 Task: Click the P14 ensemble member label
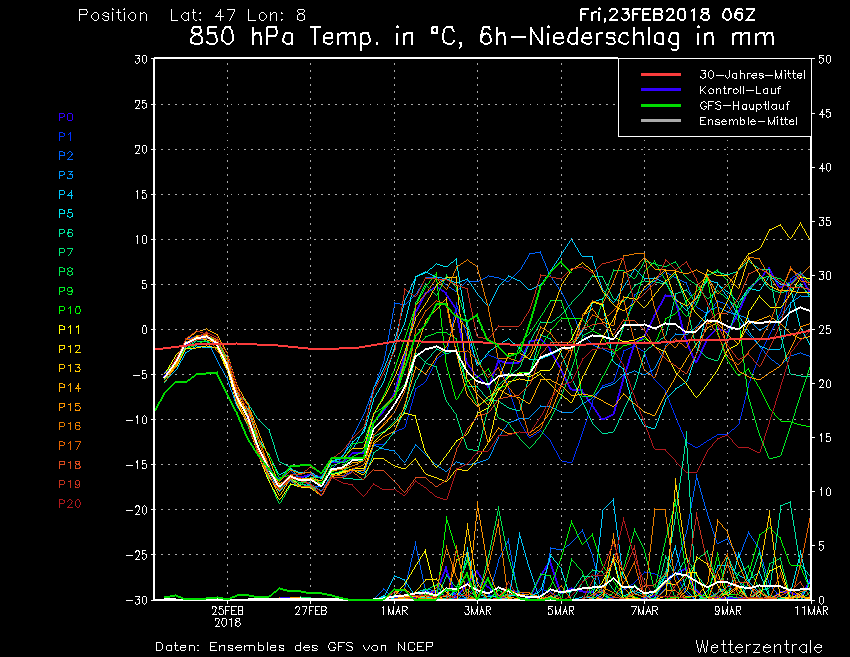tap(69, 388)
